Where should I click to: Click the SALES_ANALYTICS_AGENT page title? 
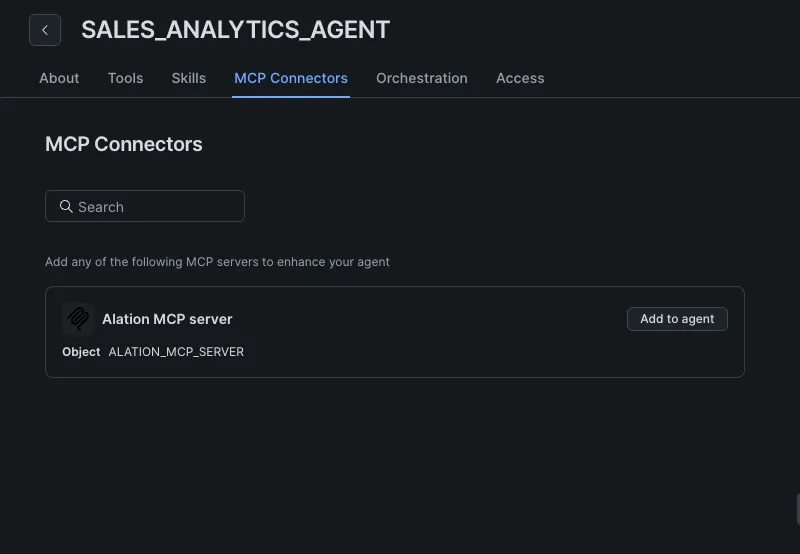pos(236,30)
